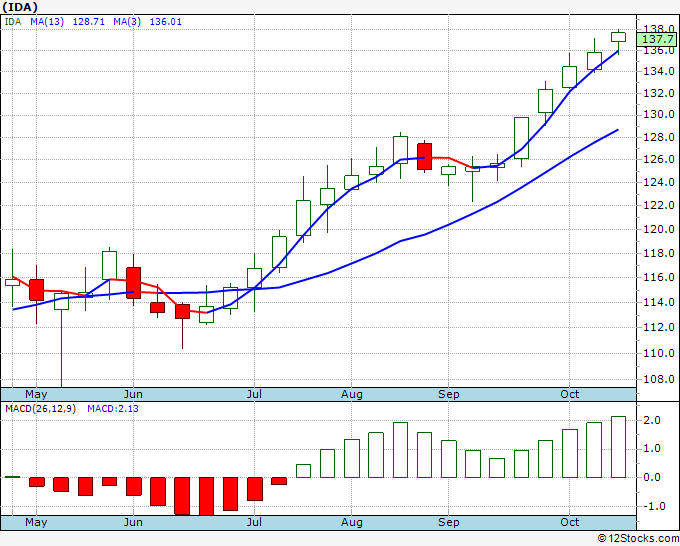Click the MACD:2.13 value label

click(x=113, y=409)
